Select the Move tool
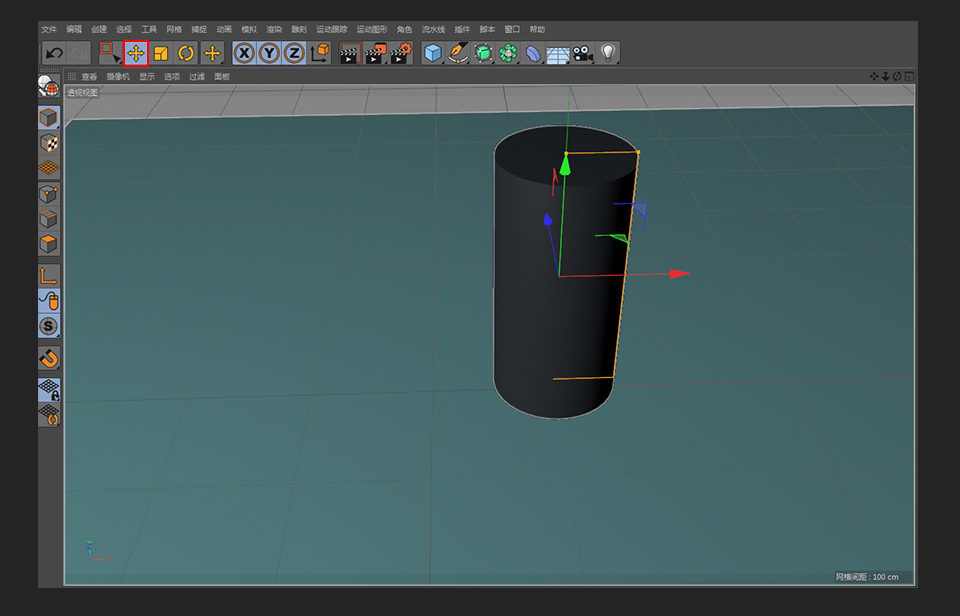The width and height of the screenshot is (960, 616). 138,54
